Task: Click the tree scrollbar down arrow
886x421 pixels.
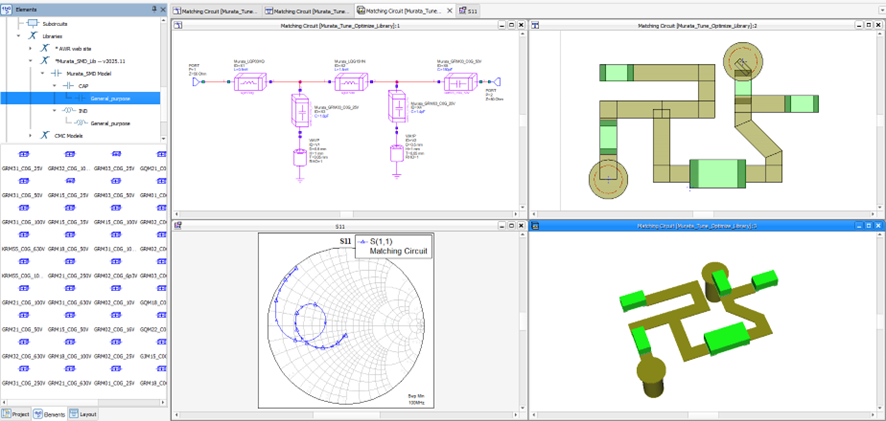Action: click(x=164, y=137)
